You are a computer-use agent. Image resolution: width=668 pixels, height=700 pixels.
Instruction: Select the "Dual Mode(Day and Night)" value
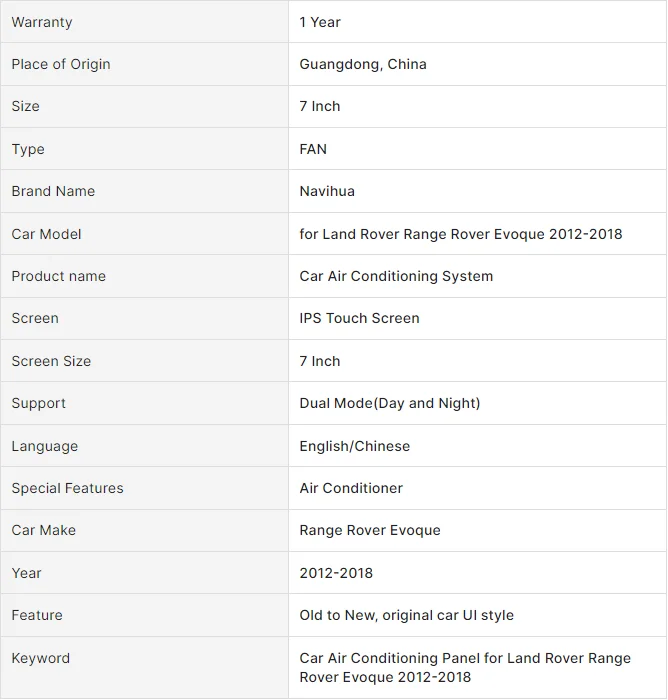[x=389, y=403]
